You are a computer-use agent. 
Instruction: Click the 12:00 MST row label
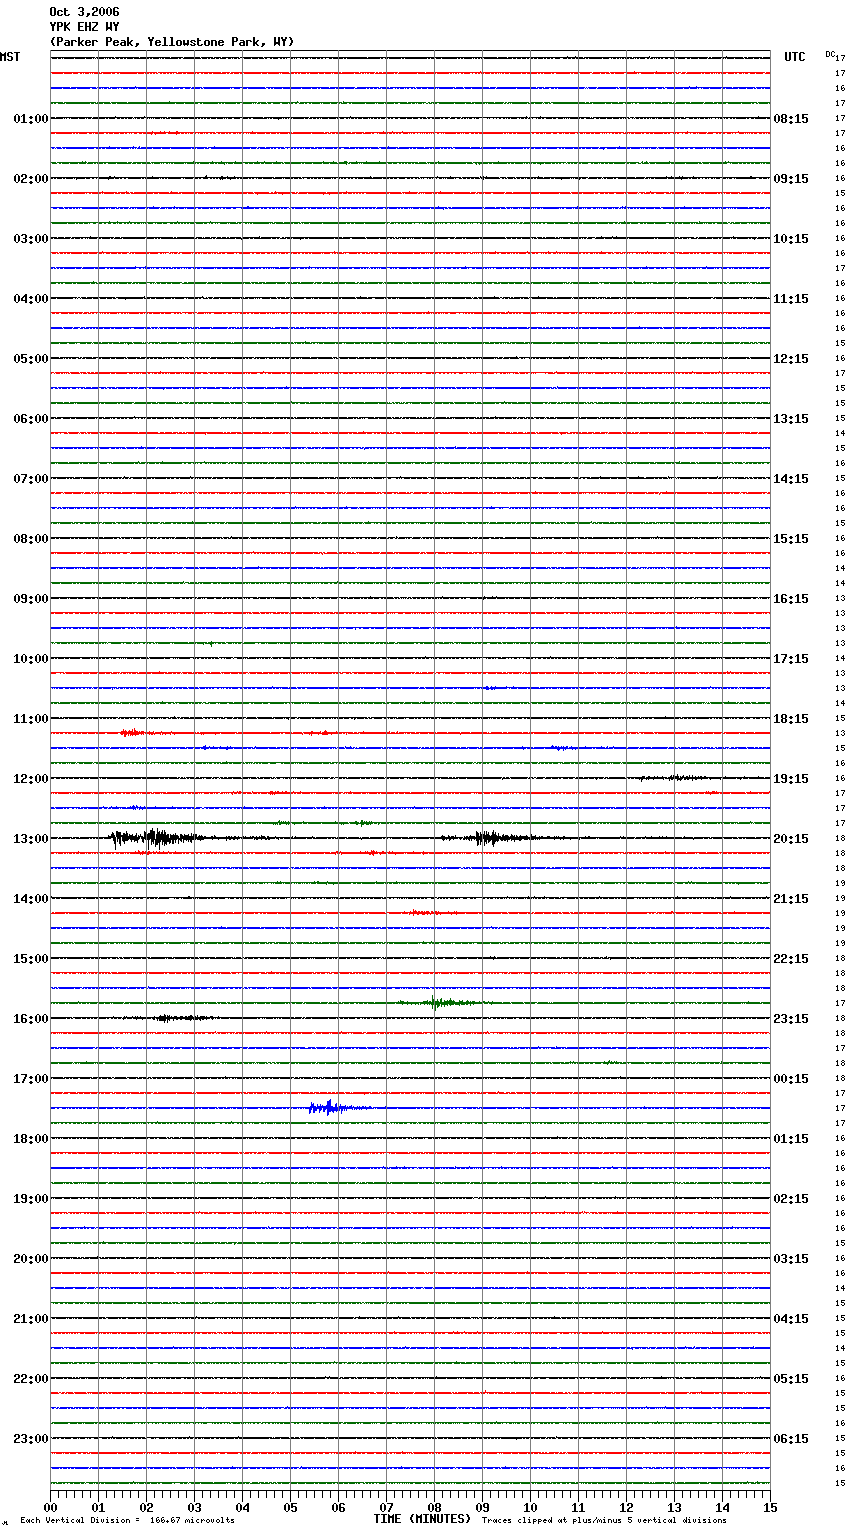click(x=31, y=779)
